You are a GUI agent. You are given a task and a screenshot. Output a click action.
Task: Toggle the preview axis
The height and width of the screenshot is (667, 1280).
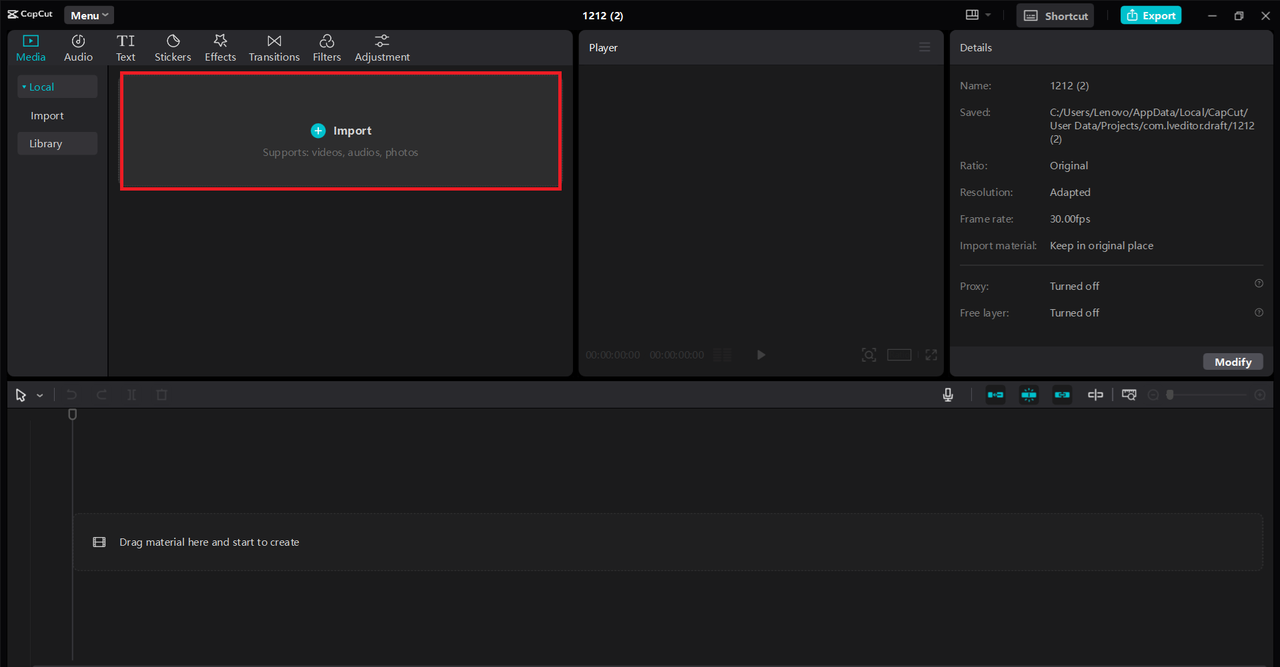[x=1095, y=395]
